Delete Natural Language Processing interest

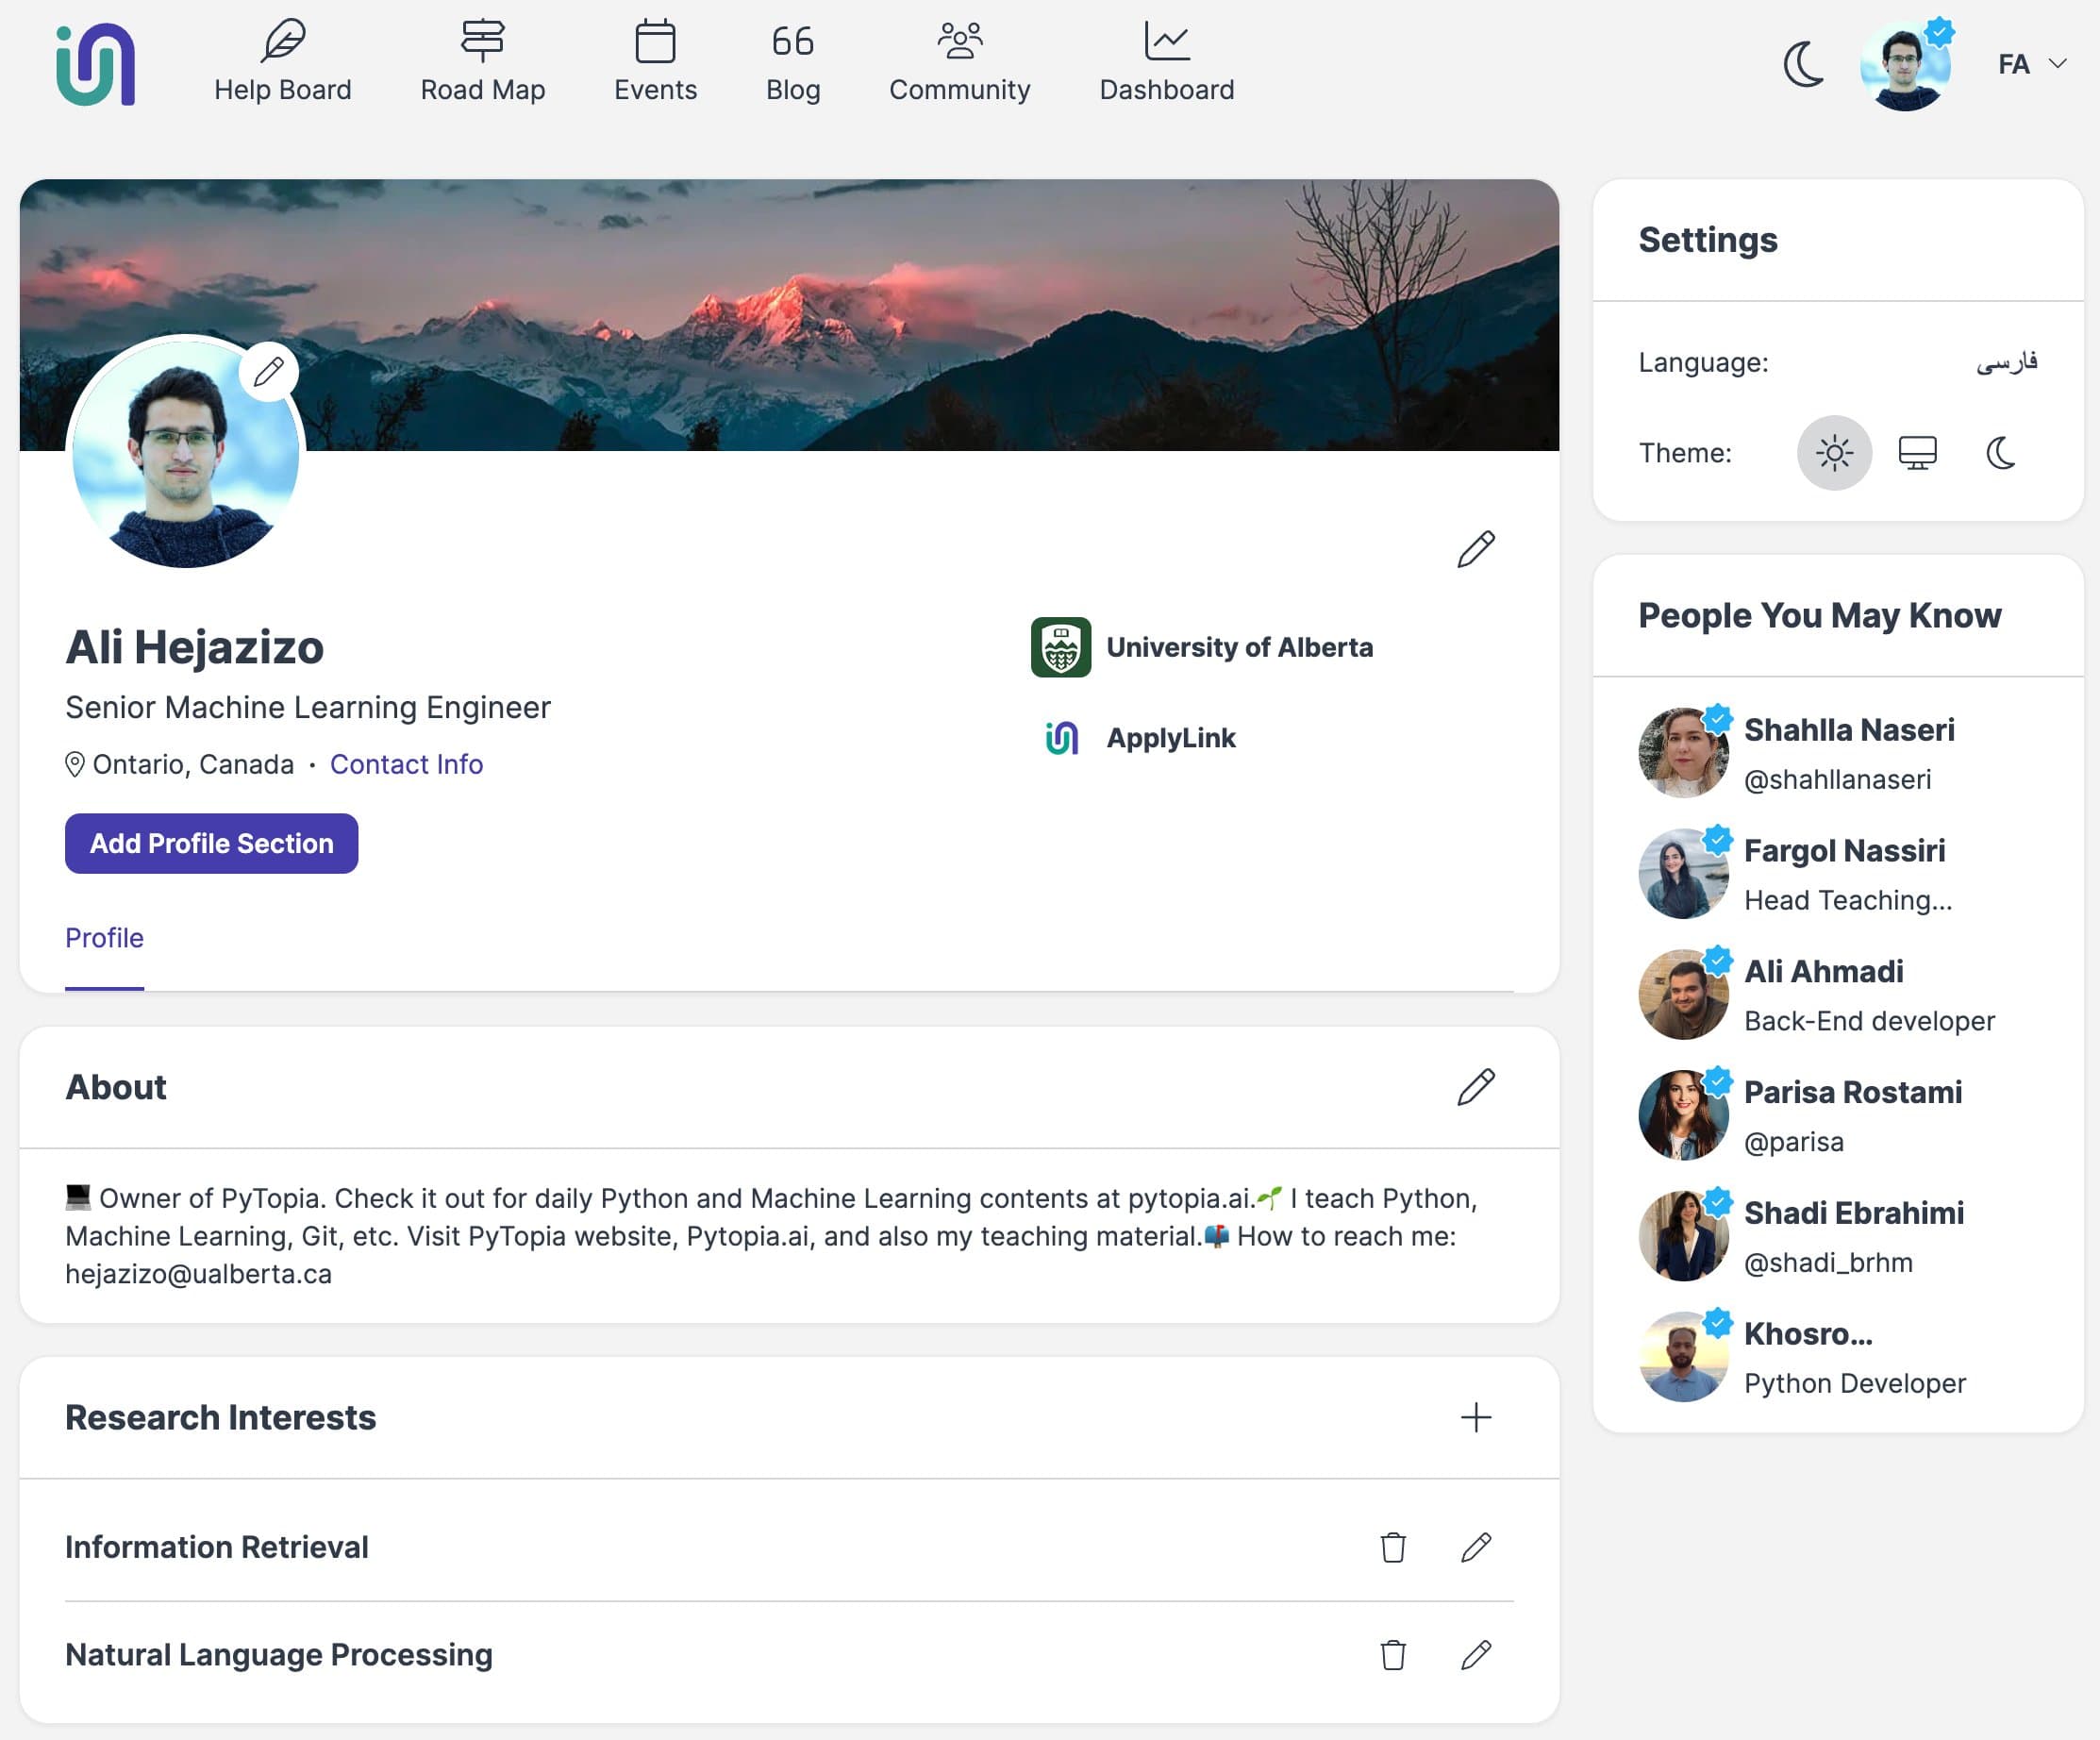pyautogui.click(x=1393, y=1655)
